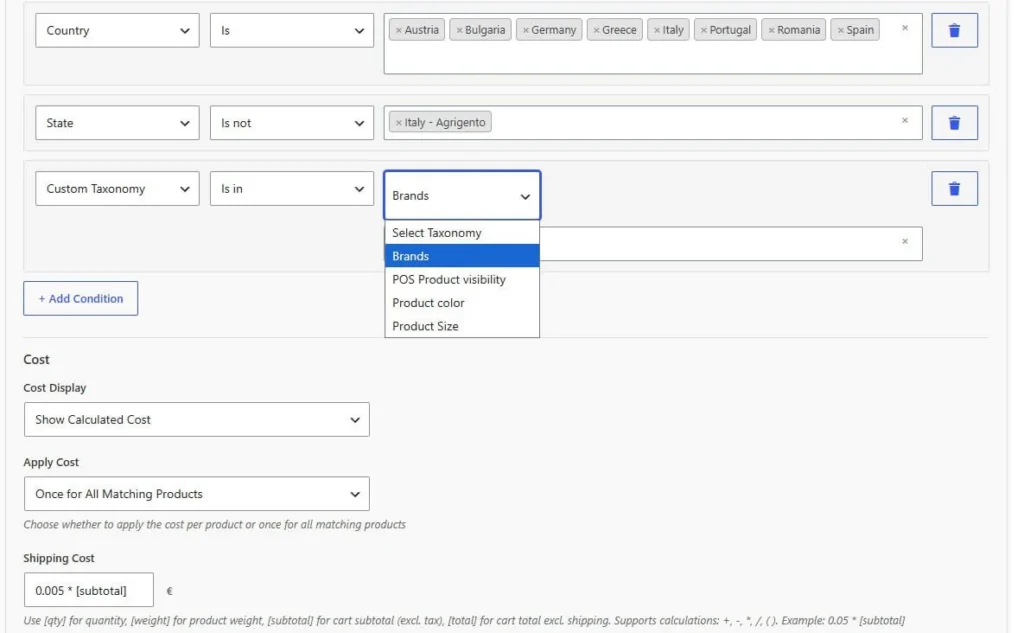The image size is (1024, 633).
Task: Click into the Shipping Cost formula field
Action: point(89,590)
